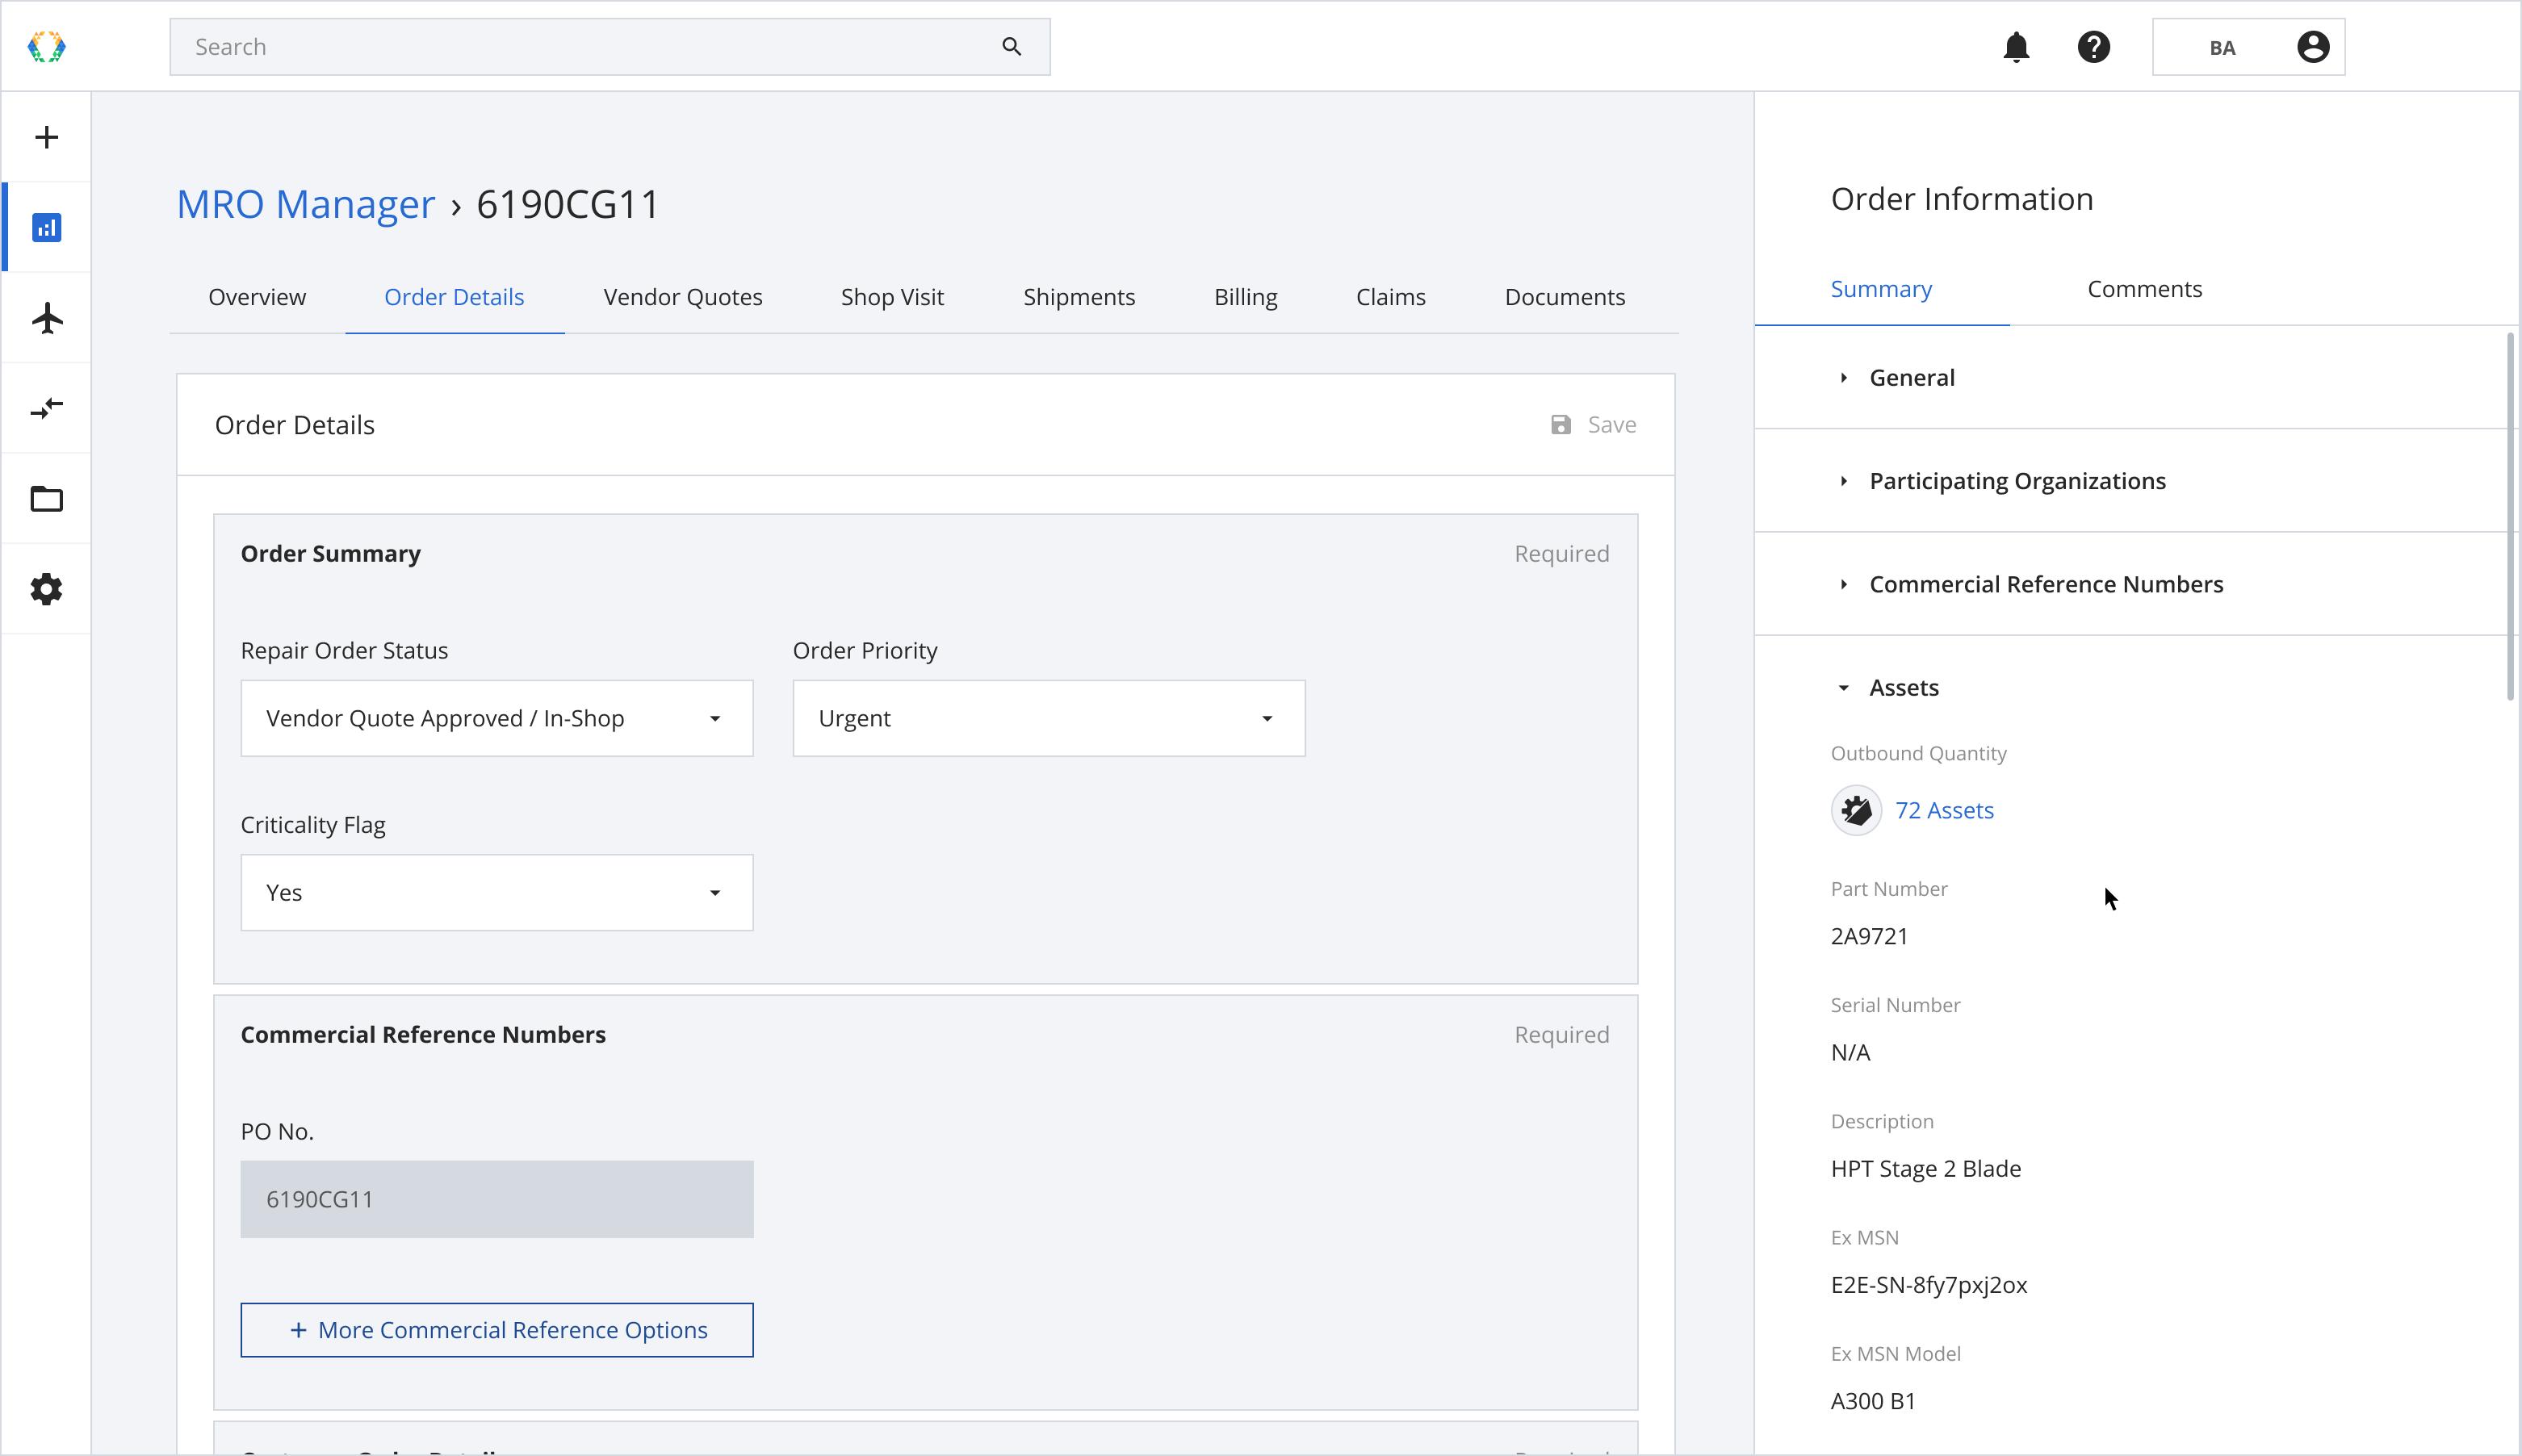This screenshot has width=2522, height=1456.
Task: Click the assets badge icon beside 72 Assets
Action: 1856,810
